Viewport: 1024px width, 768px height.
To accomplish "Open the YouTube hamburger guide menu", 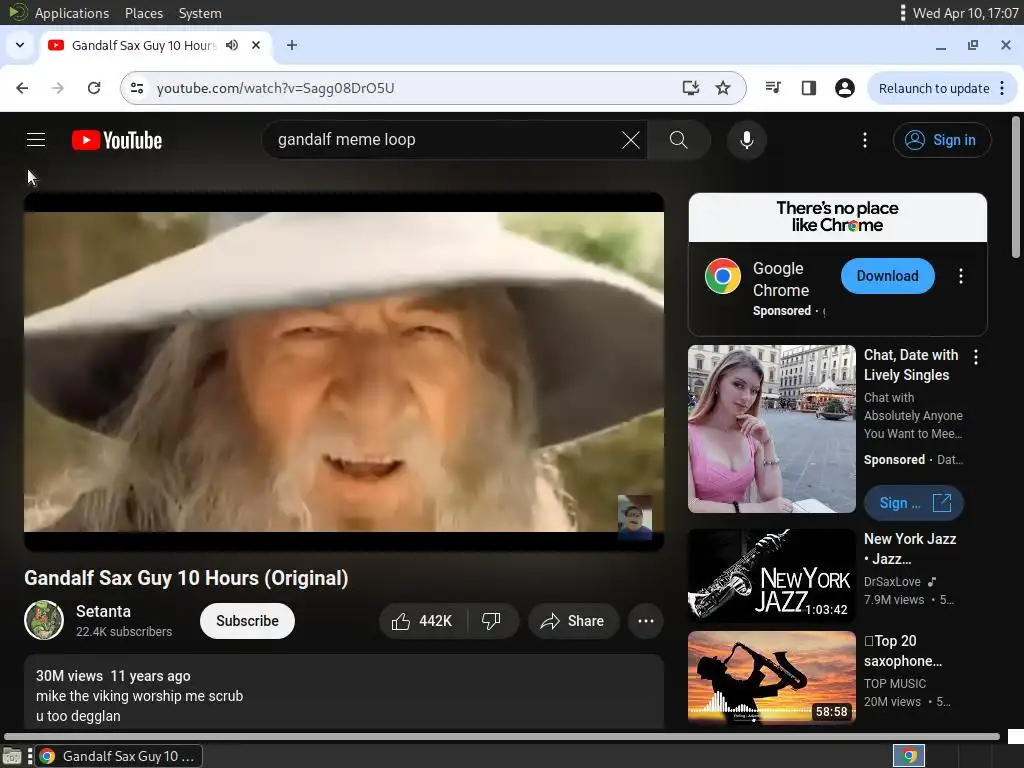I will 36,140.
